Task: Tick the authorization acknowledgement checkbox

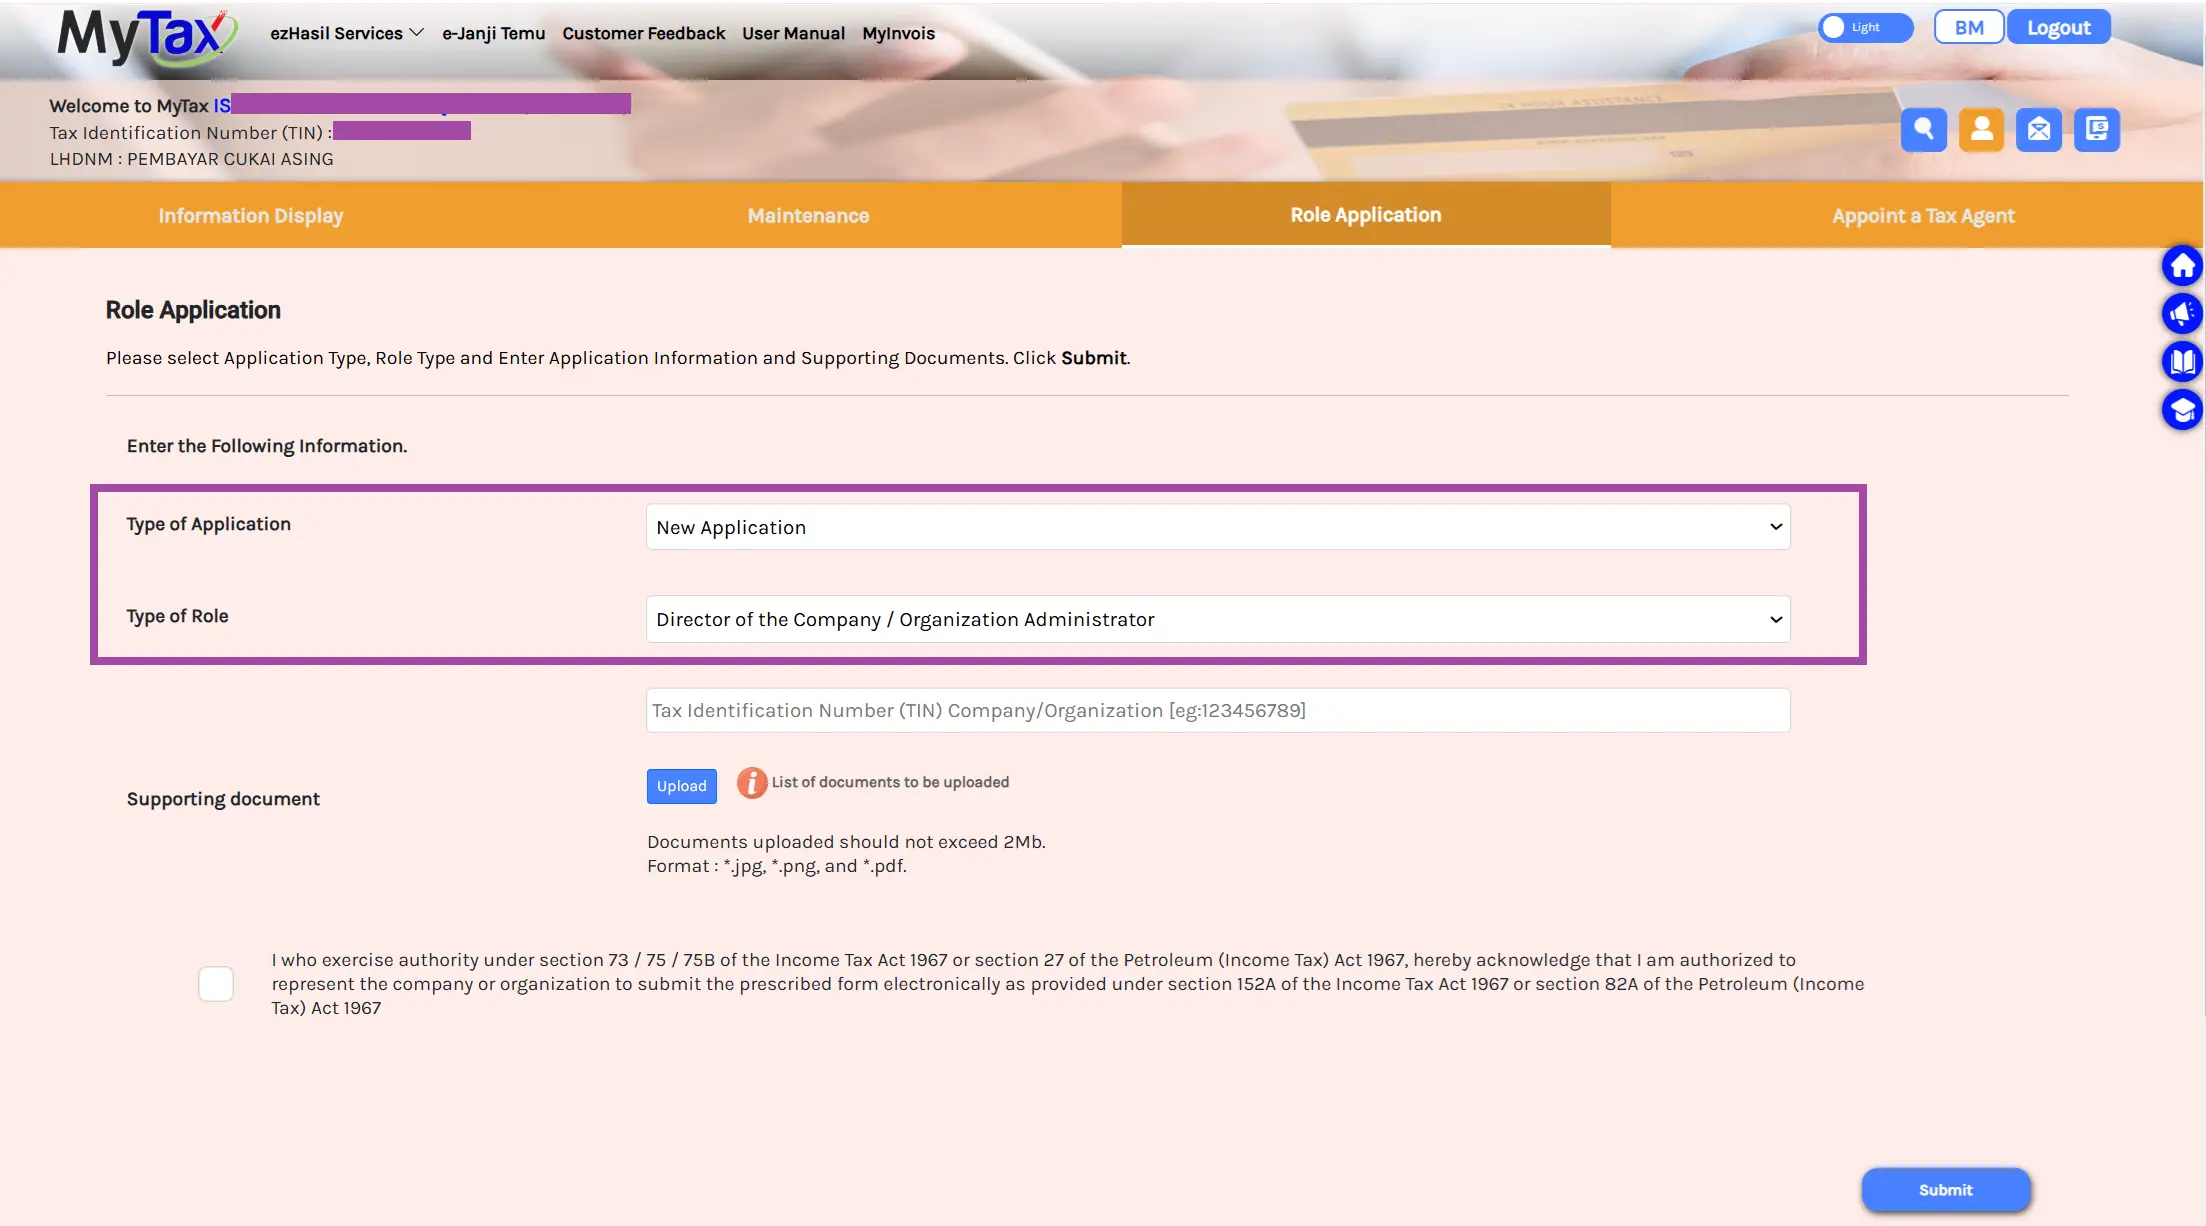Action: pos(216,984)
